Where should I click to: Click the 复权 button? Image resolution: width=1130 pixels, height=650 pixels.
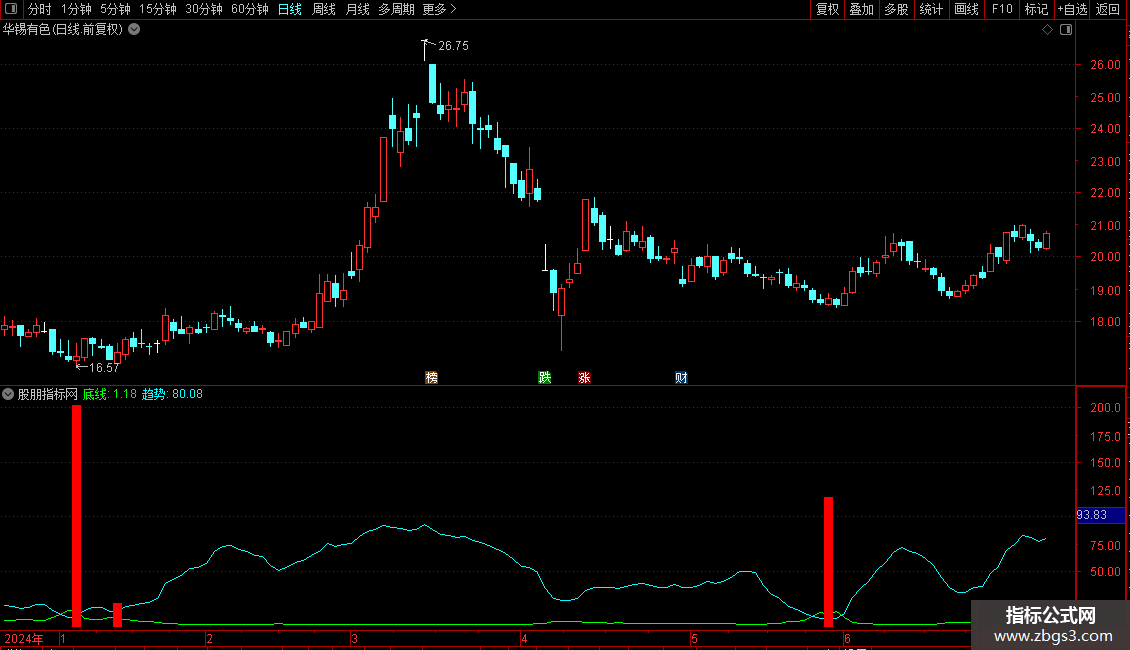click(827, 9)
